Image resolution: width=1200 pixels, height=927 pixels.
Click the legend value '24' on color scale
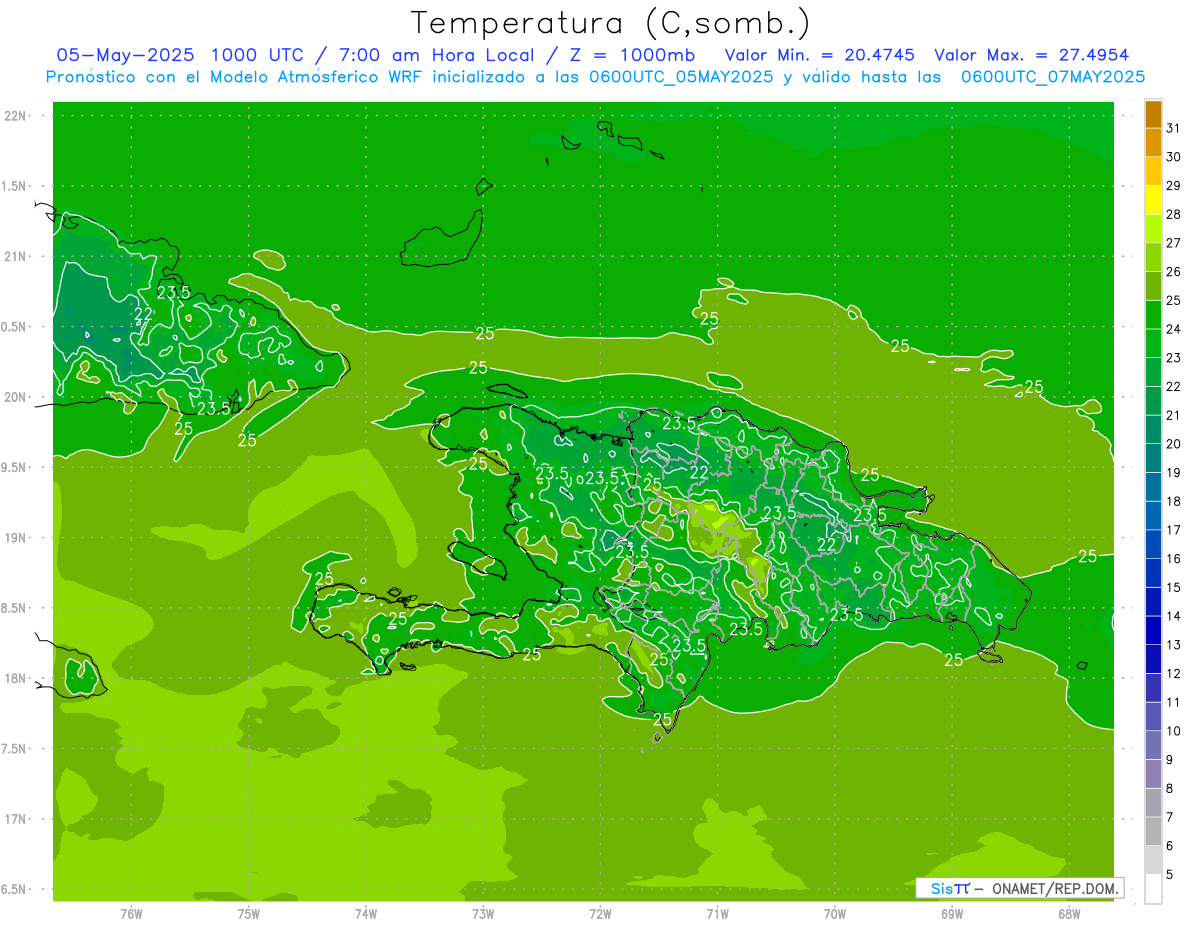coord(1174,329)
